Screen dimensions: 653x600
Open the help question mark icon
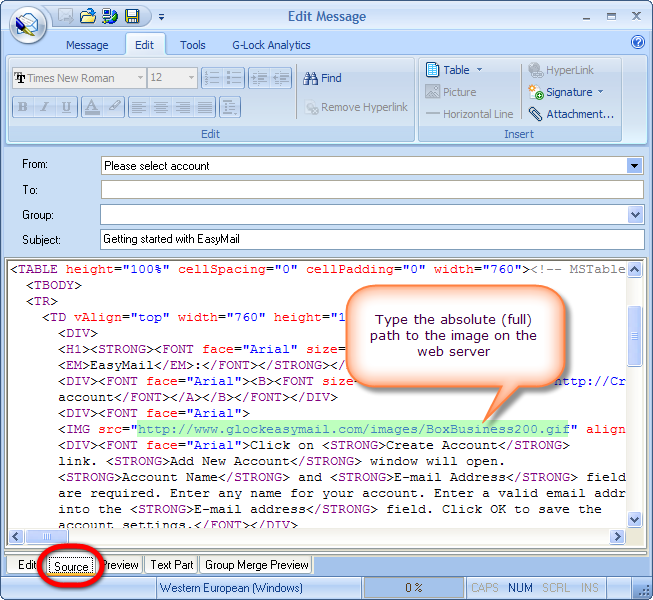point(638,42)
